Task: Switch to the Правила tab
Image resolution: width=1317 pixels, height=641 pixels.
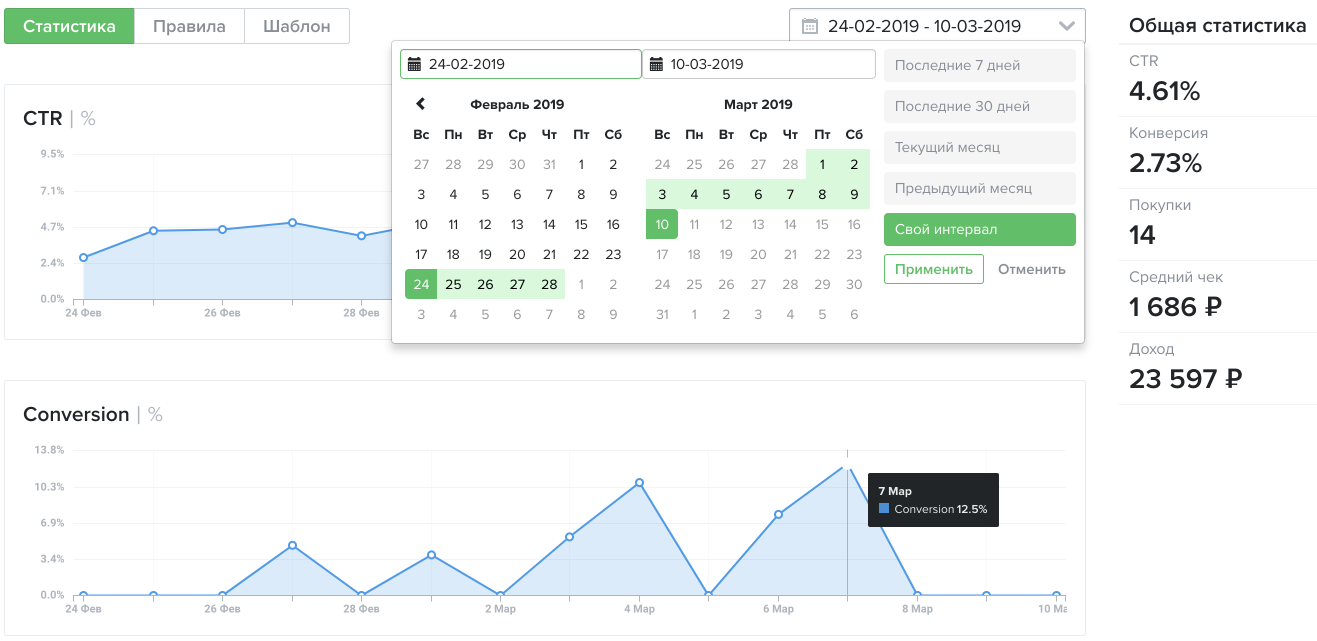Action: tap(189, 26)
